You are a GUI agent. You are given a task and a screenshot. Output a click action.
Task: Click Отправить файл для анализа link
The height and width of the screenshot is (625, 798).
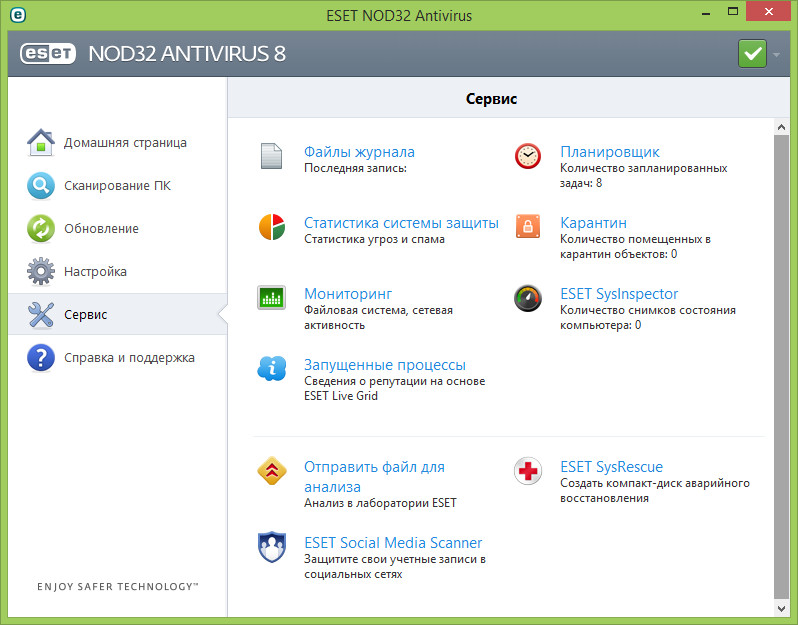pyautogui.click(x=374, y=477)
